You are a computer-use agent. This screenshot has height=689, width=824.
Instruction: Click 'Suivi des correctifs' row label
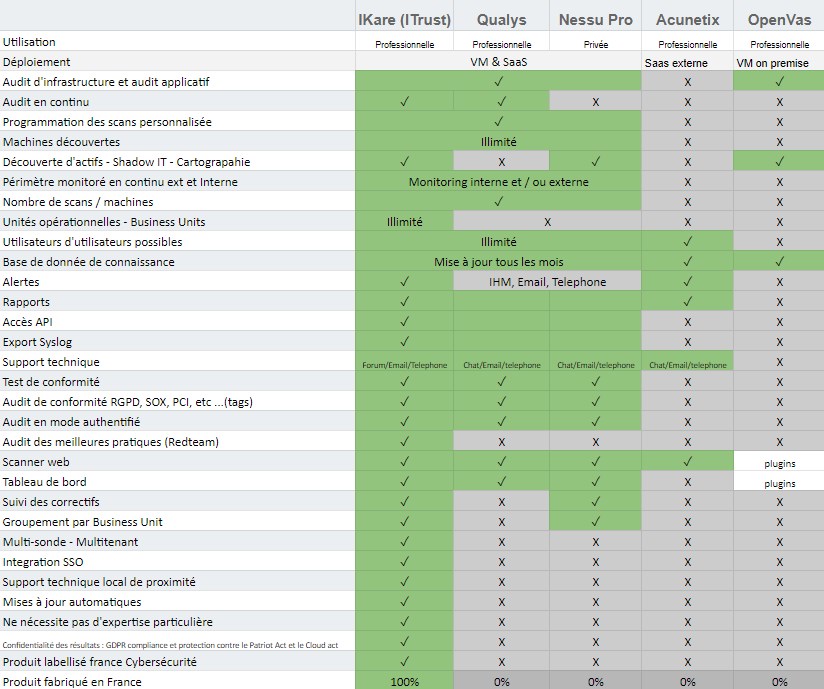point(51,502)
